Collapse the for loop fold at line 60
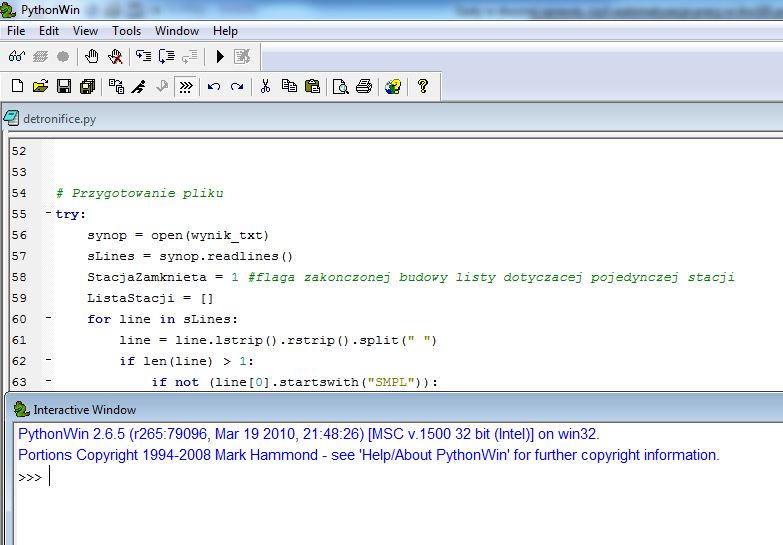This screenshot has height=545, width=783. tap(48, 318)
